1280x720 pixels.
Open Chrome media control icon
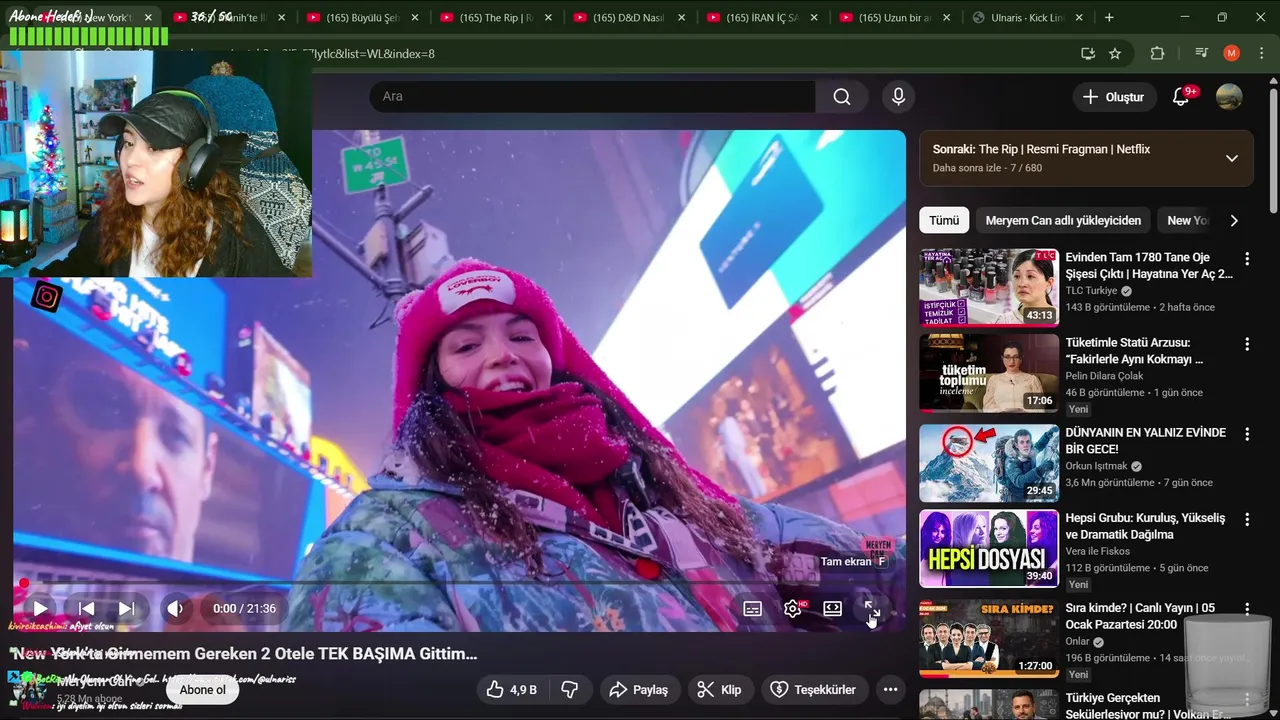pos(1202,53)
